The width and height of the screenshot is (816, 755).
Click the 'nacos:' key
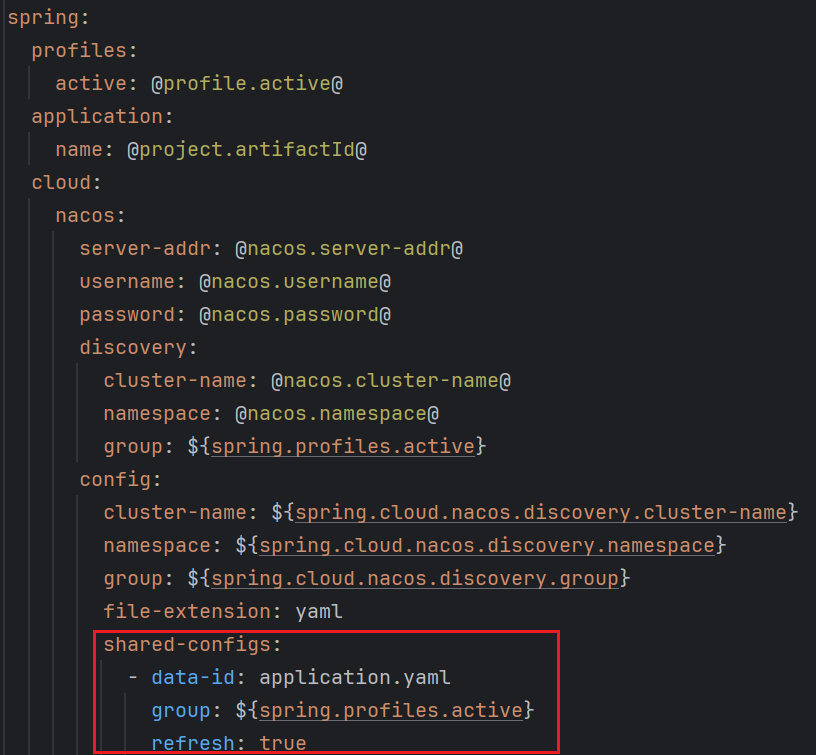pyautogui.click(x=91, y=216)
